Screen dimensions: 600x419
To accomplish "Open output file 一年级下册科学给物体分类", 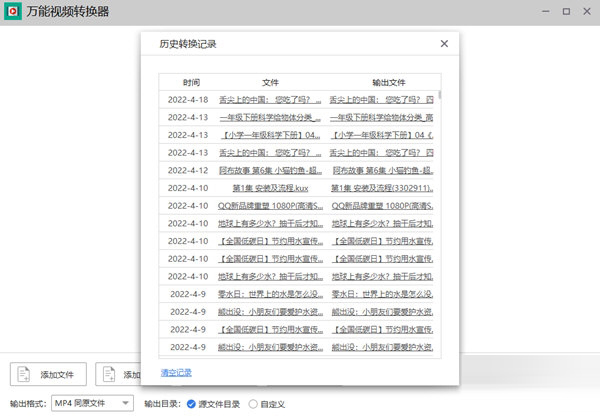I will (x=382, y=117).
